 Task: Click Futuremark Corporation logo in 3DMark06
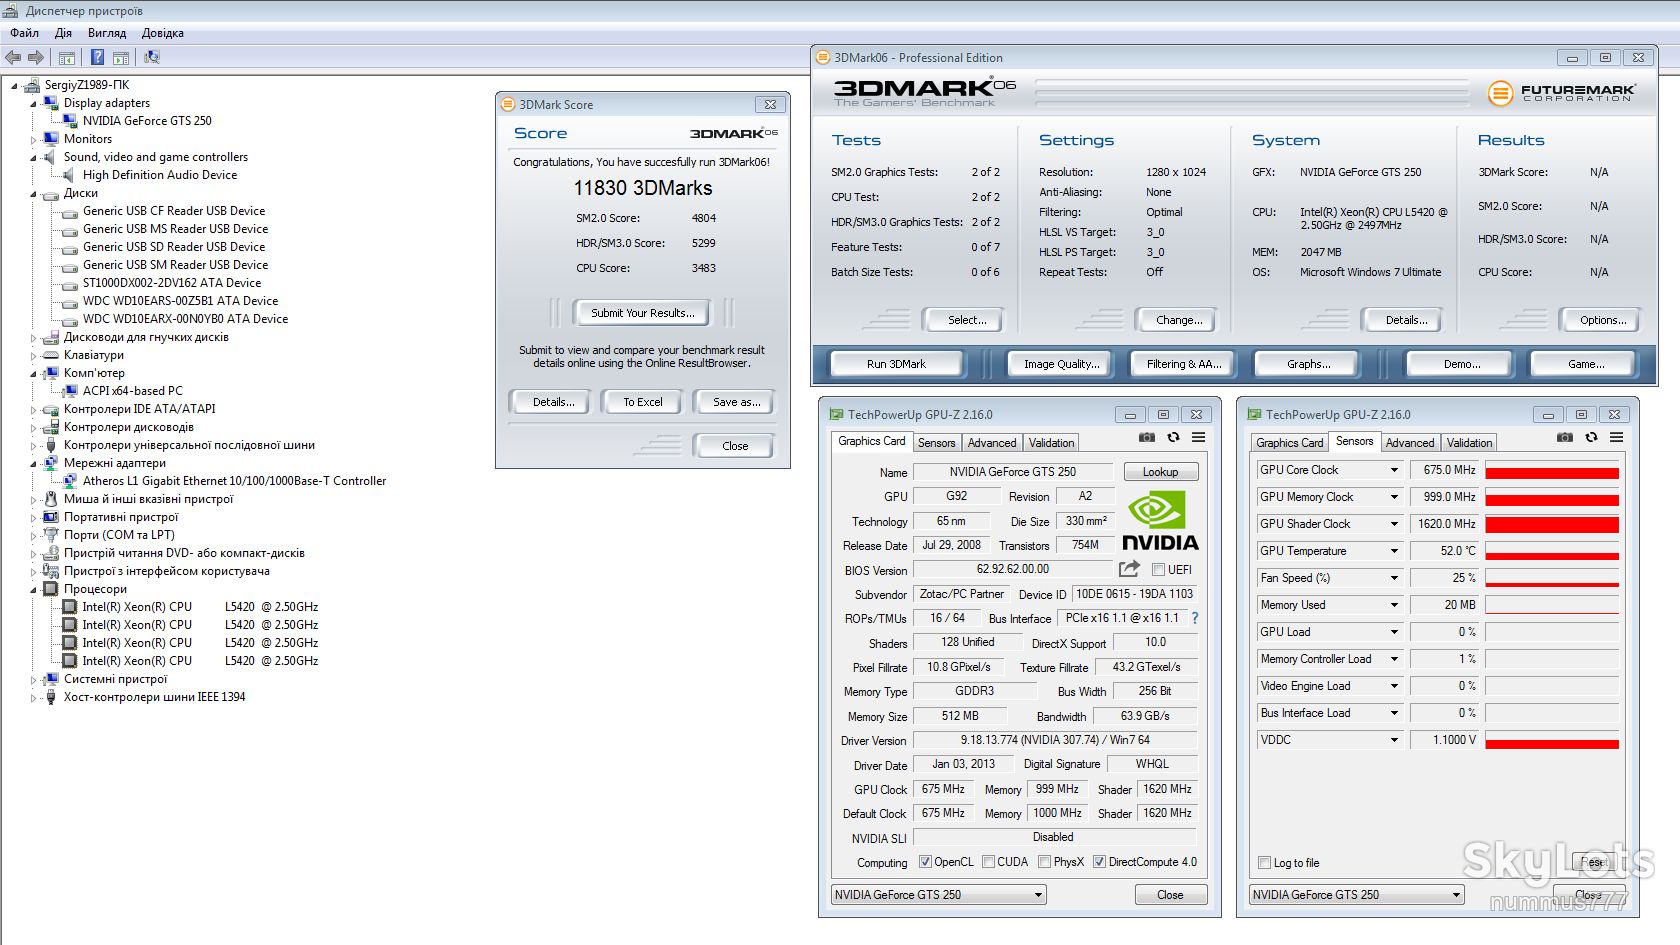(1560, 93)
